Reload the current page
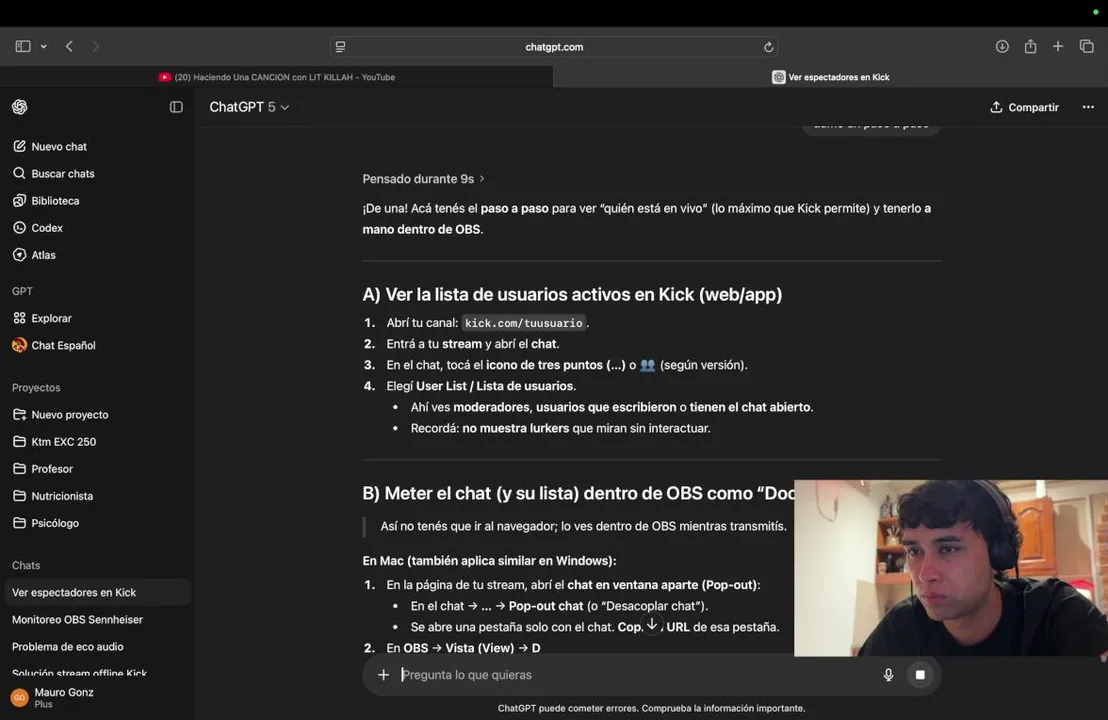Image resolution: width=1108 pixels, height=720 pixels. 768,47
